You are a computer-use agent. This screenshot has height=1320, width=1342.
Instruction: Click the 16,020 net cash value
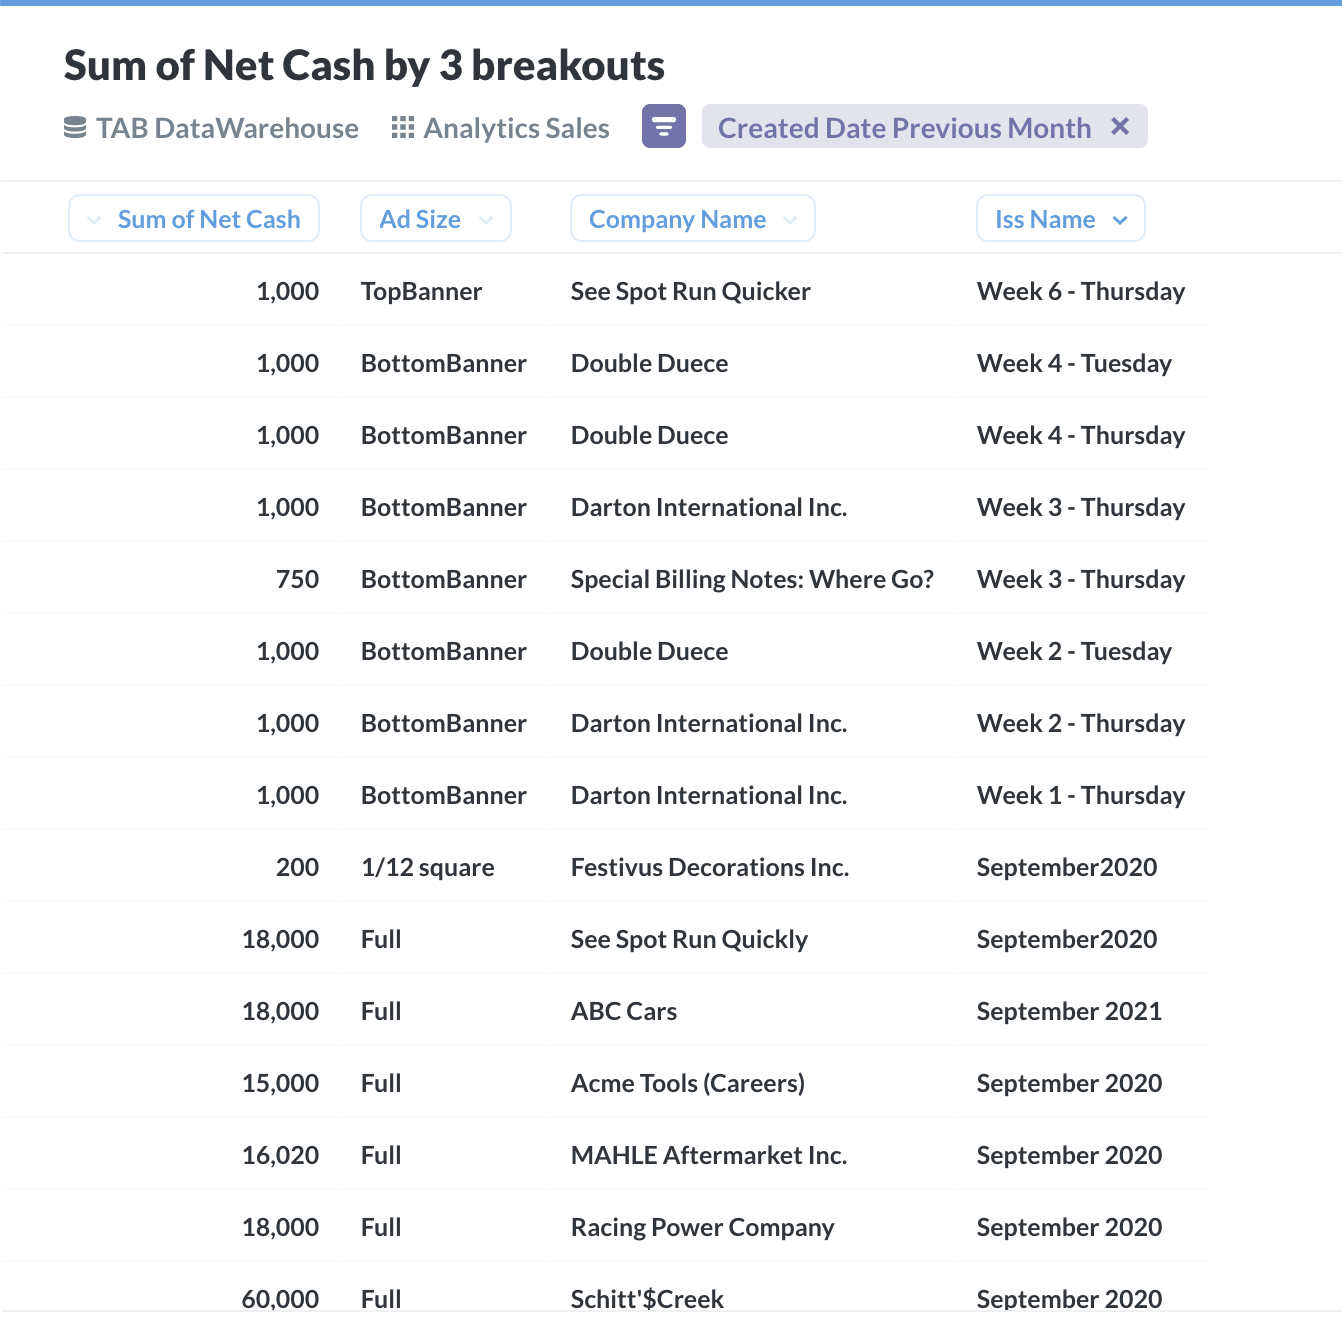280,1155
